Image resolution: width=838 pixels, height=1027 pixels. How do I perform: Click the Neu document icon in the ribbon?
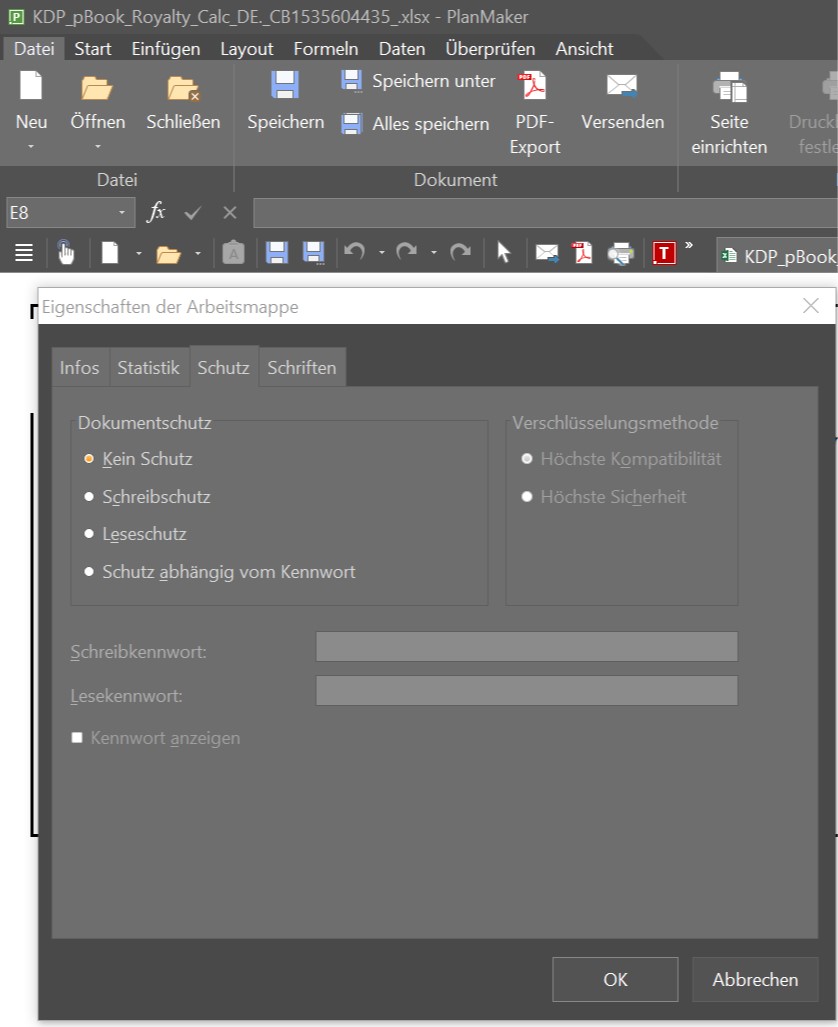31,86
